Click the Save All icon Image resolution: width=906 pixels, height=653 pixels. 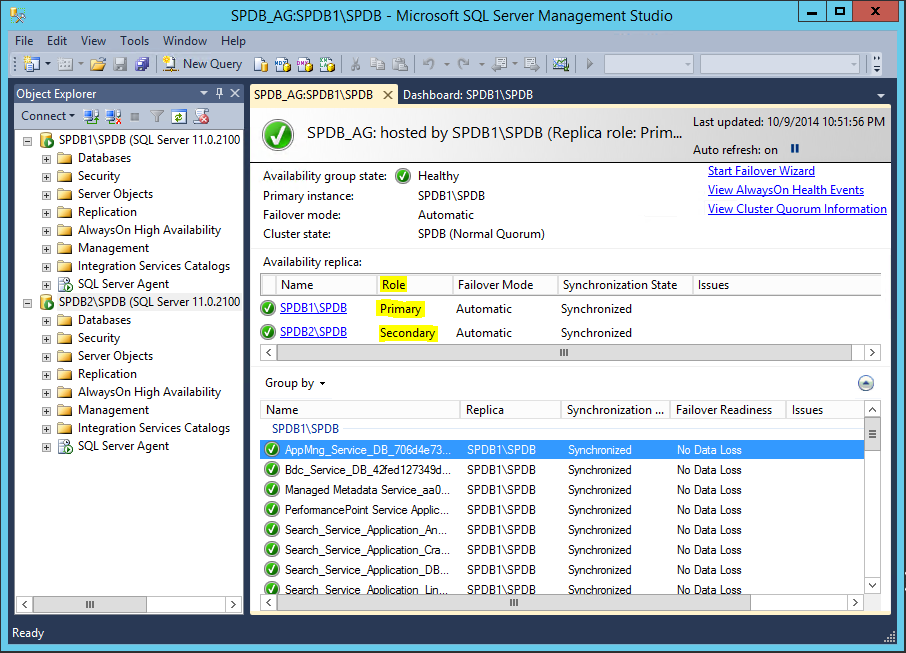point(142,64)
